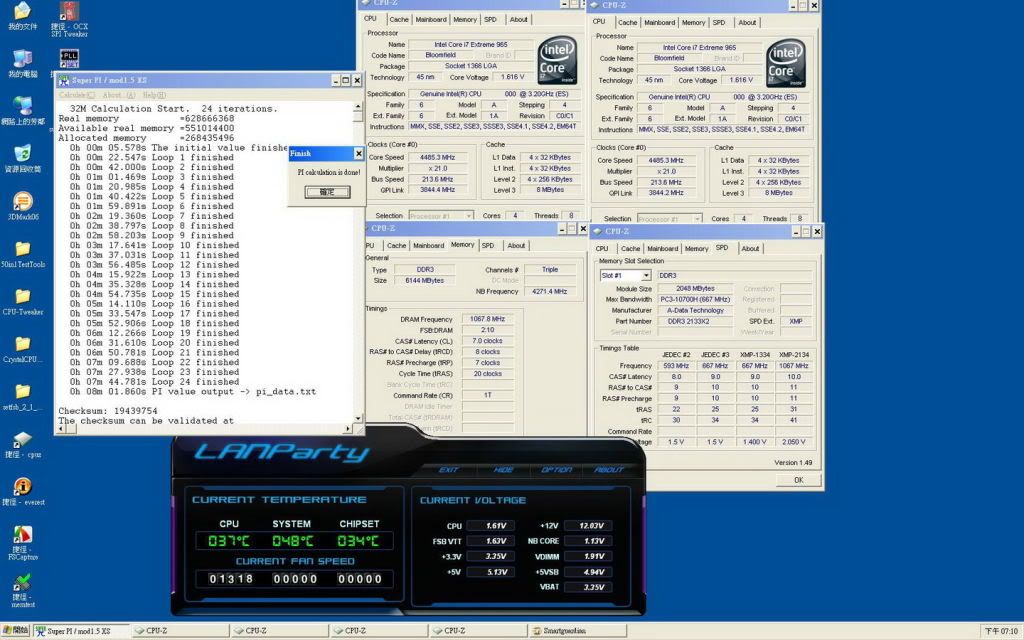1024x640 pixels.
Task: Launch the 捷徑 - memtest shortcut
Action: tap(22, 591)
